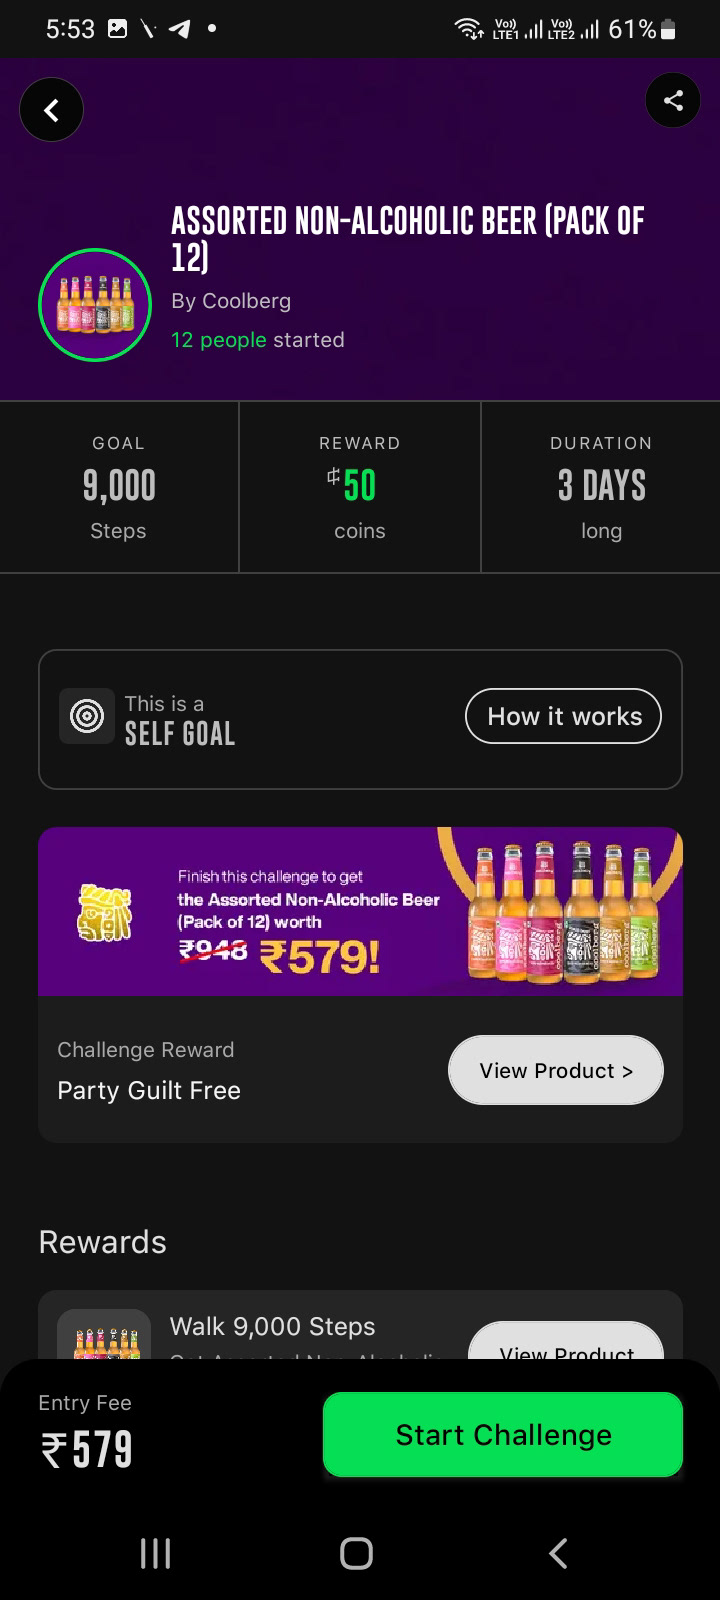This screenshot has height=1600, width=720.
Task: Open Android recent apps navigation icon
Action: pyautogui.click(x=155, y=1553)
